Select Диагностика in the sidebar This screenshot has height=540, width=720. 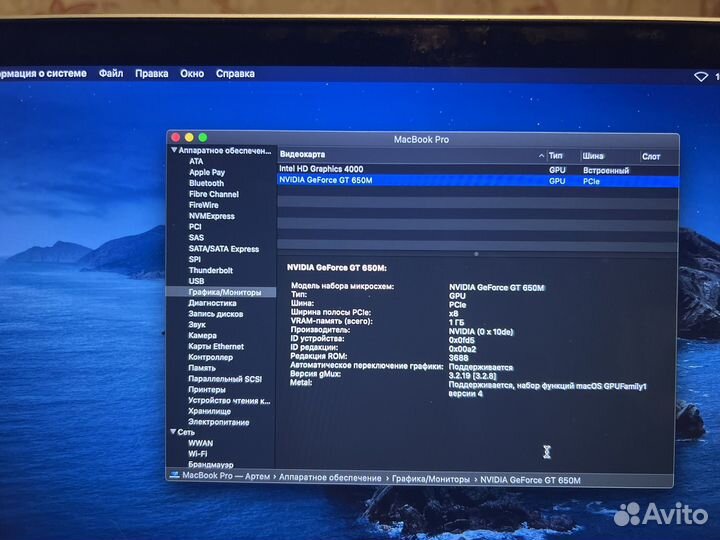[x=212, y=303]
